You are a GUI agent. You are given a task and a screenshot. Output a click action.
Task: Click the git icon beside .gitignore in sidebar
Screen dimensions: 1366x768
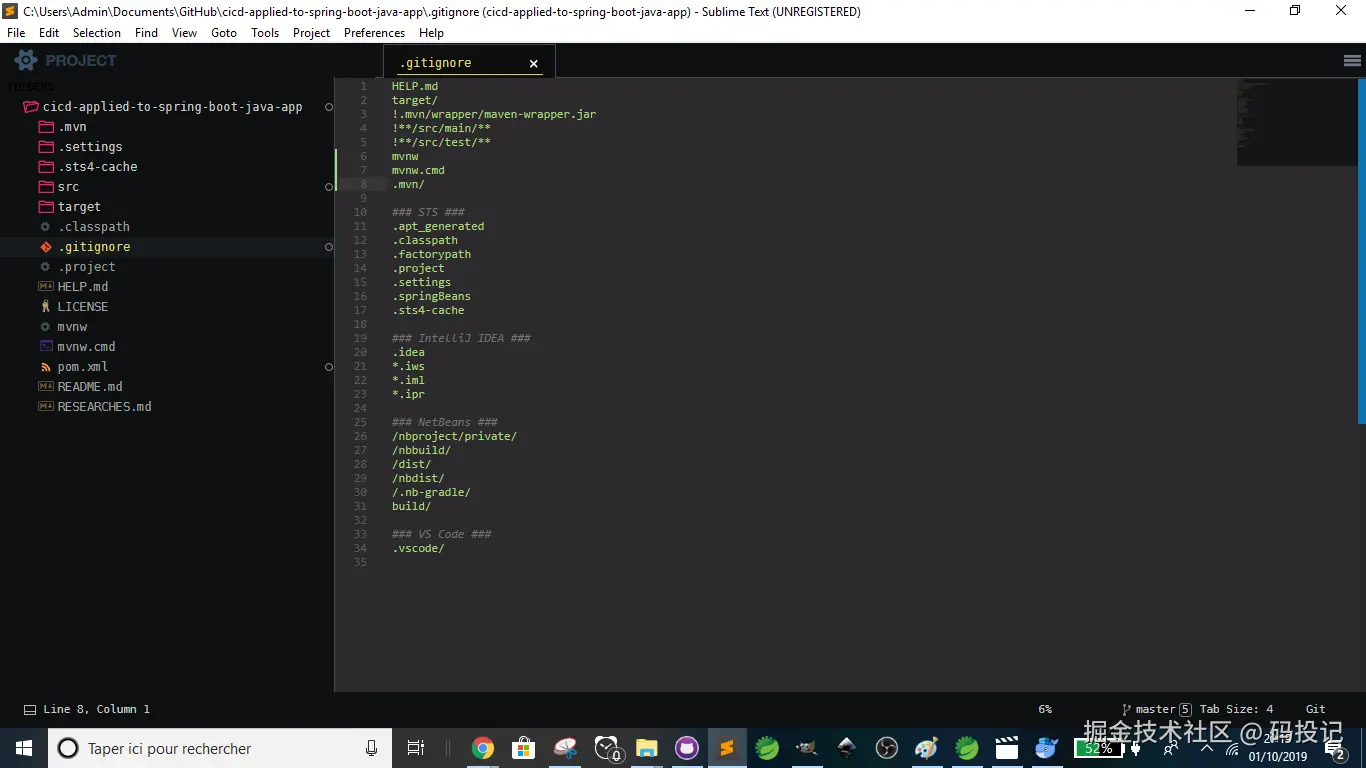tap(45, 247)
